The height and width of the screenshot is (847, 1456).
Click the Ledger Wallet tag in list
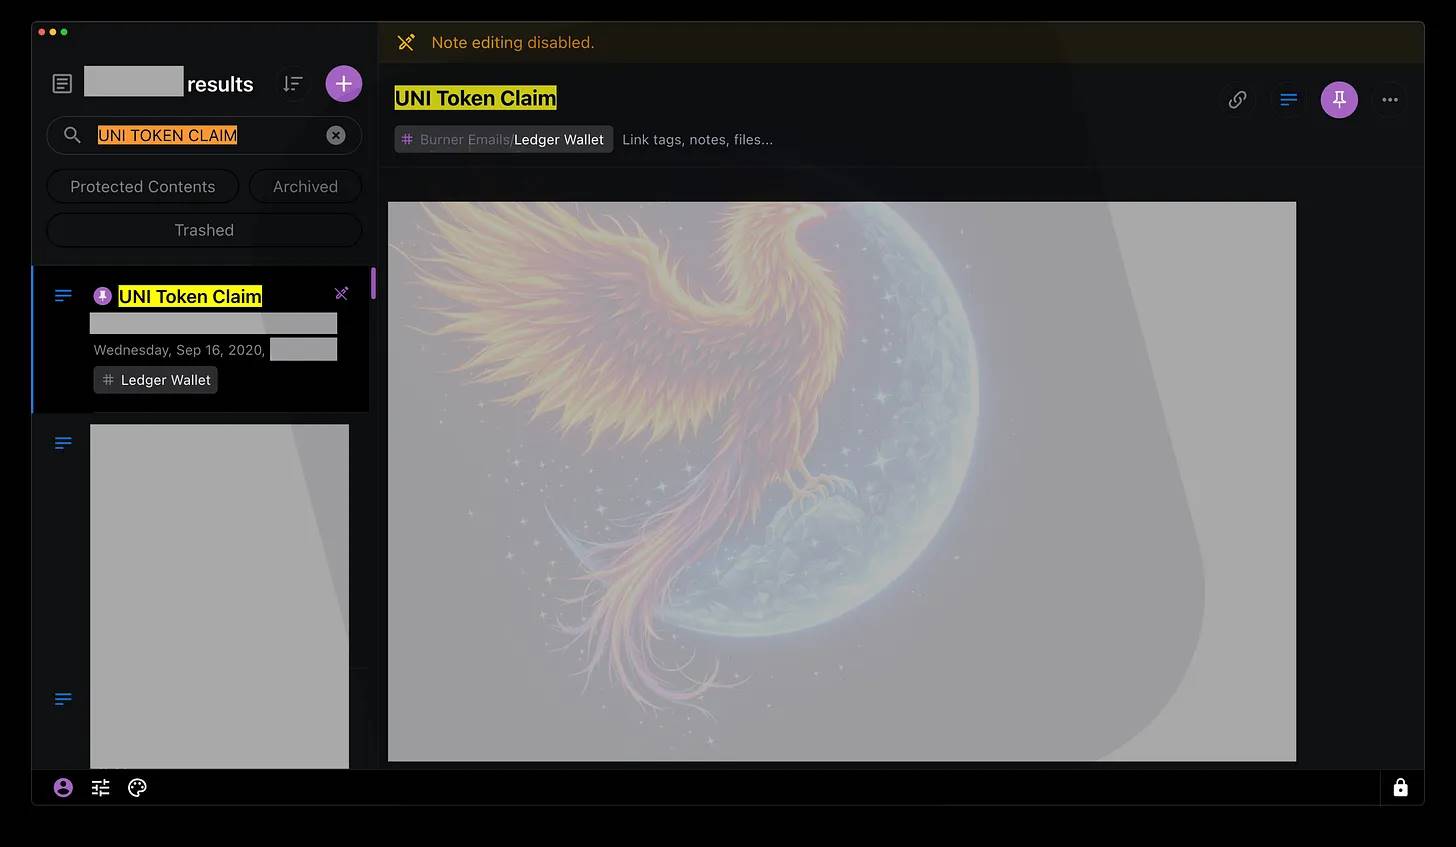click(x=156, y=380)
